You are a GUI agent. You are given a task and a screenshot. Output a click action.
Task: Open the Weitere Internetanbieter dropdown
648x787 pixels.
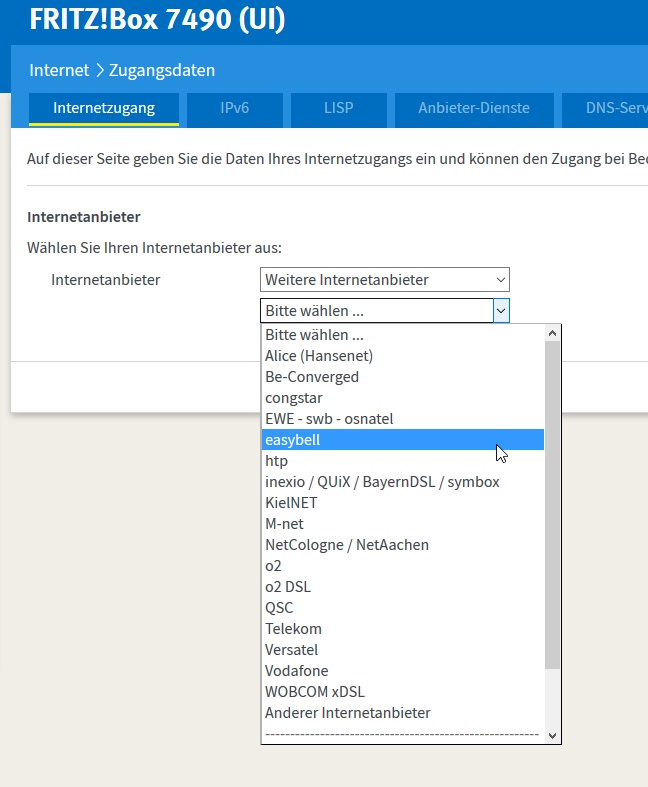[384, 280]
